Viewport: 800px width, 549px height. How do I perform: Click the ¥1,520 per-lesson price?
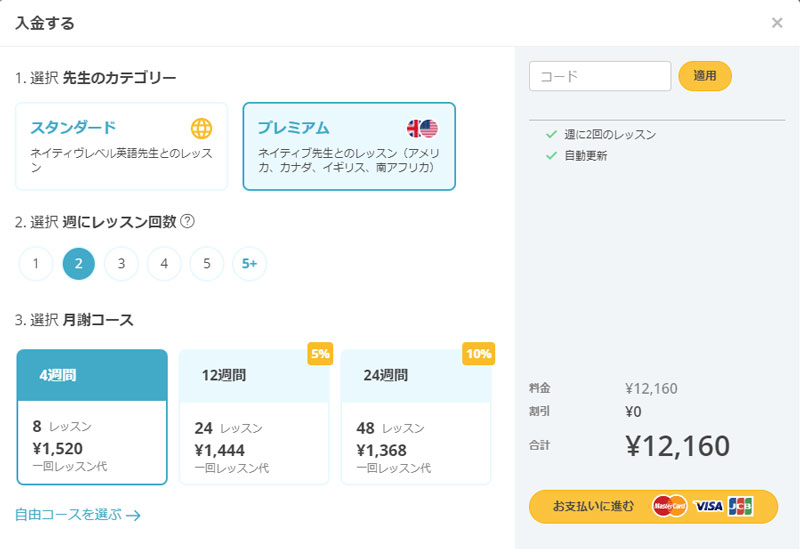tap(58, 448)
